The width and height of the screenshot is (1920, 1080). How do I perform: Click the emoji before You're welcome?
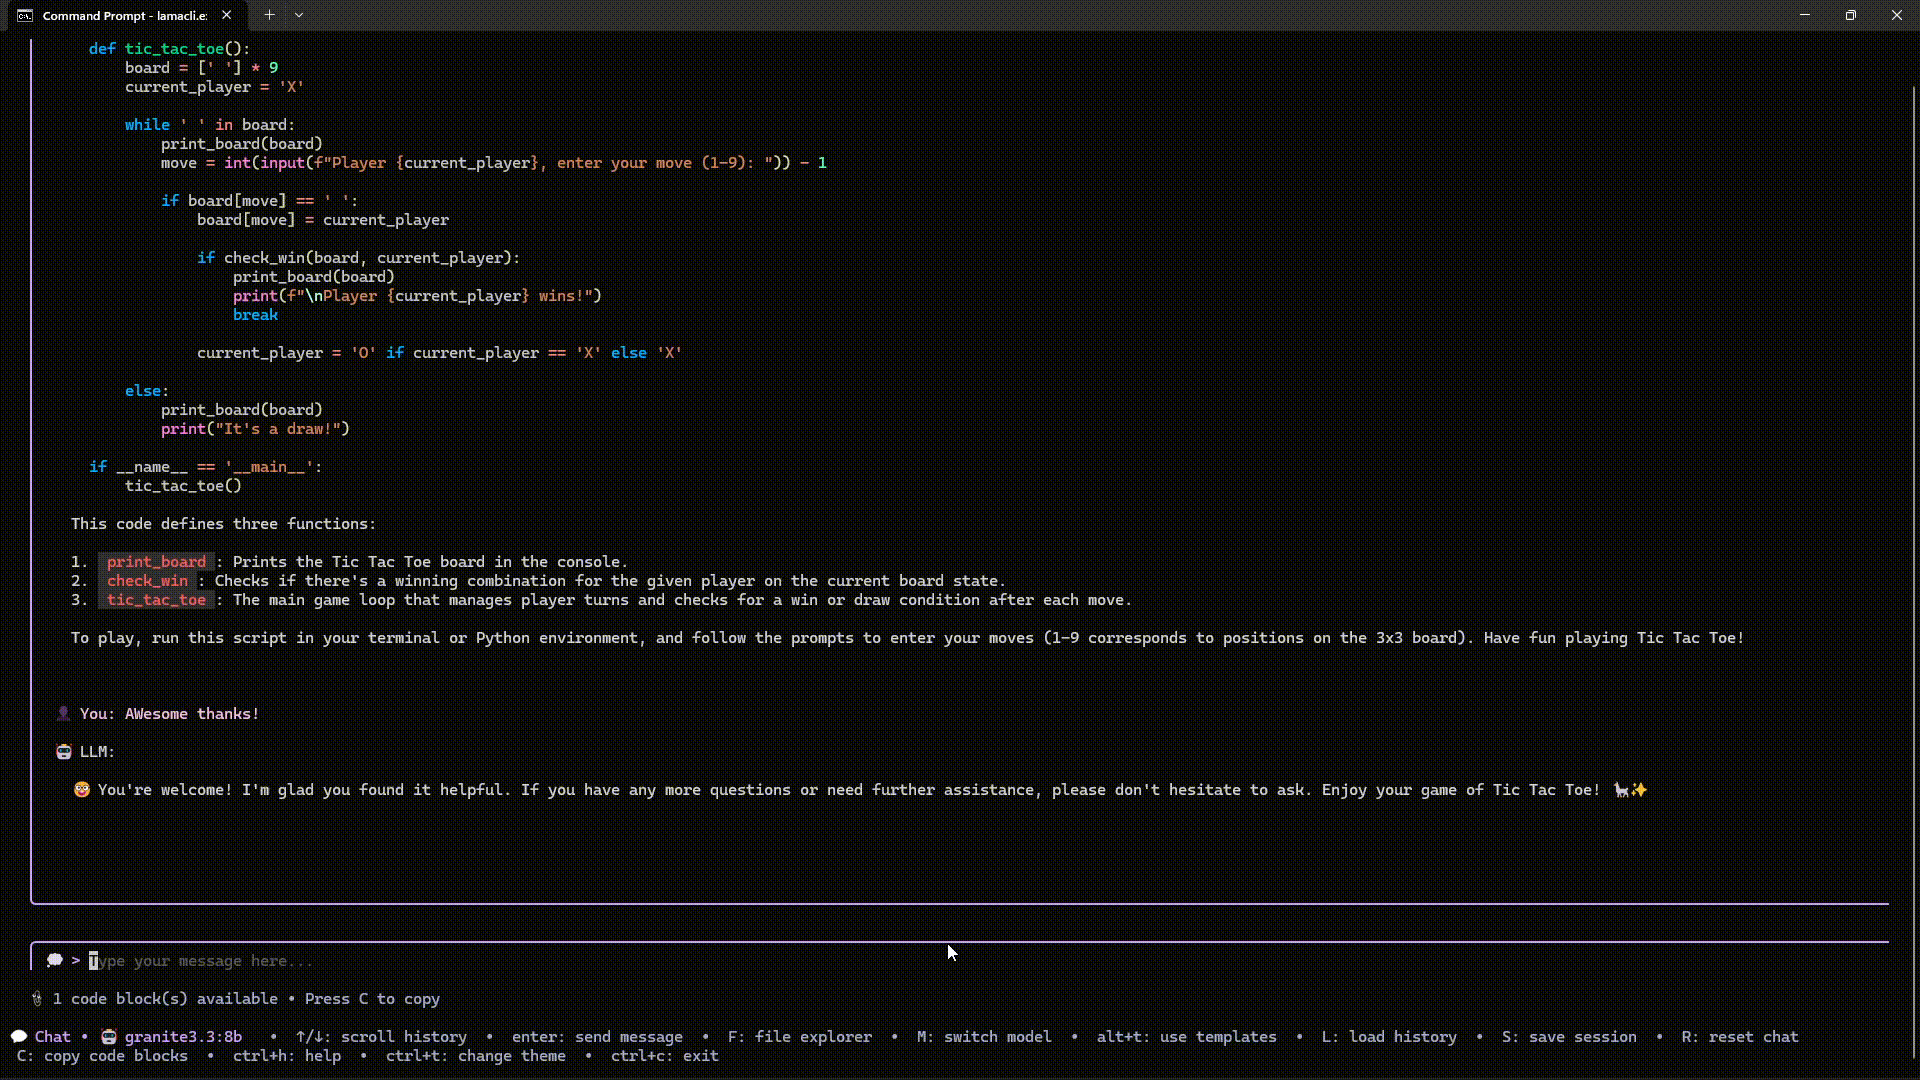82,790
